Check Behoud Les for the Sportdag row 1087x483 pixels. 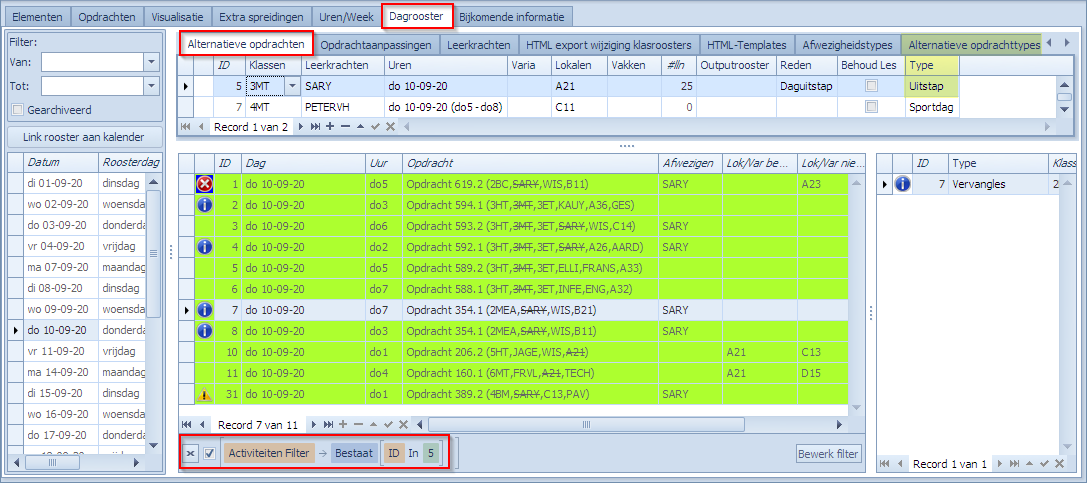(x=871, y=107)
